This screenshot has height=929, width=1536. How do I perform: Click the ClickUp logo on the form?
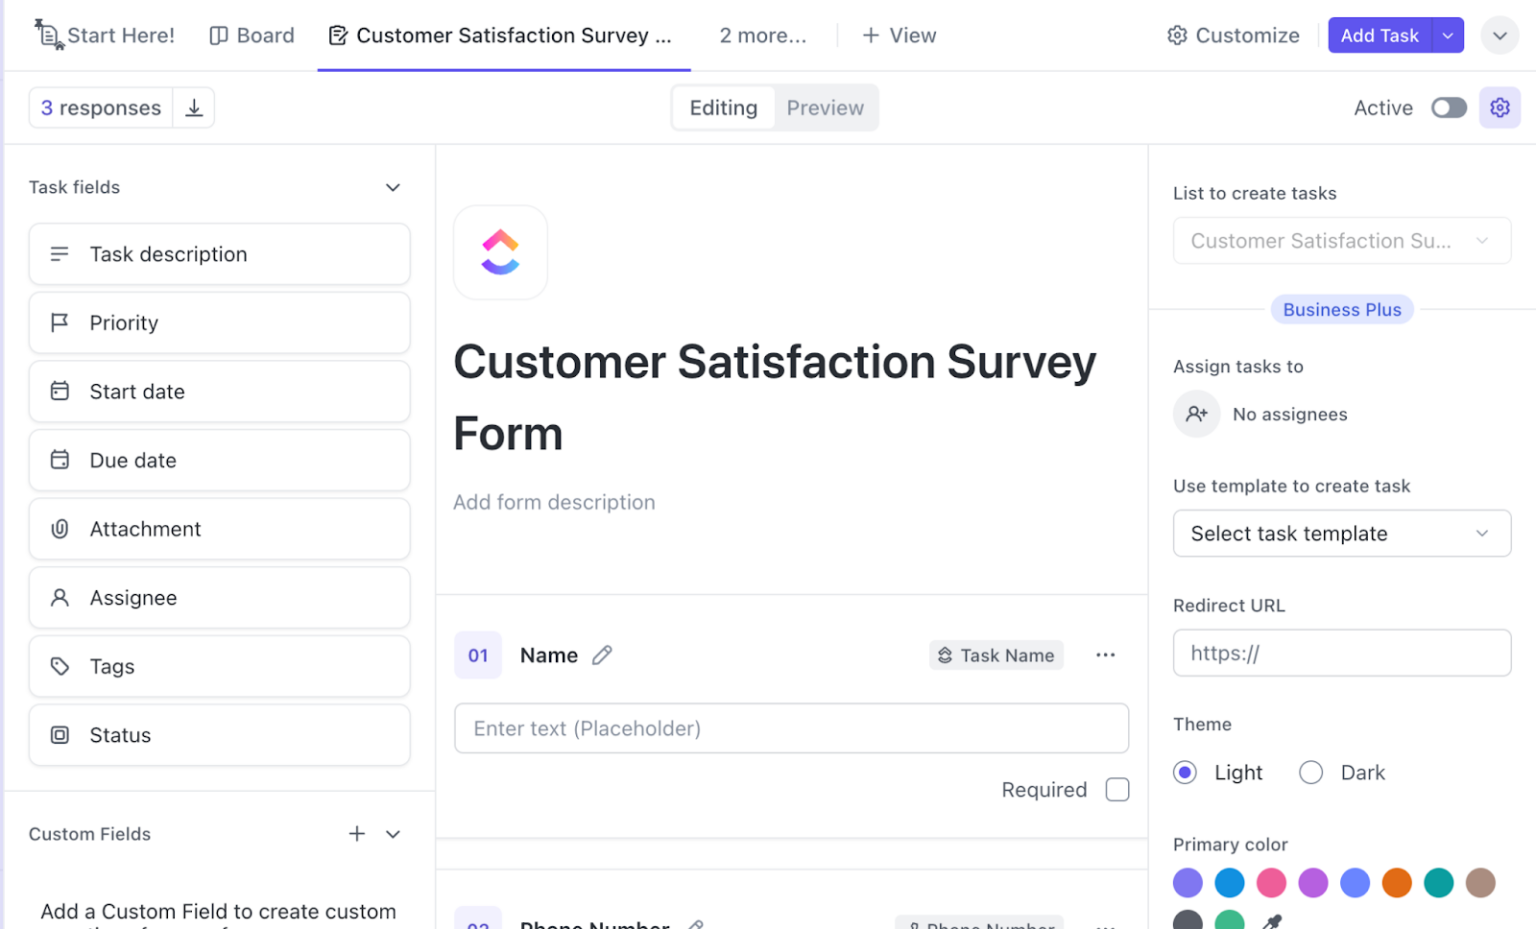(x=500, y=252)
